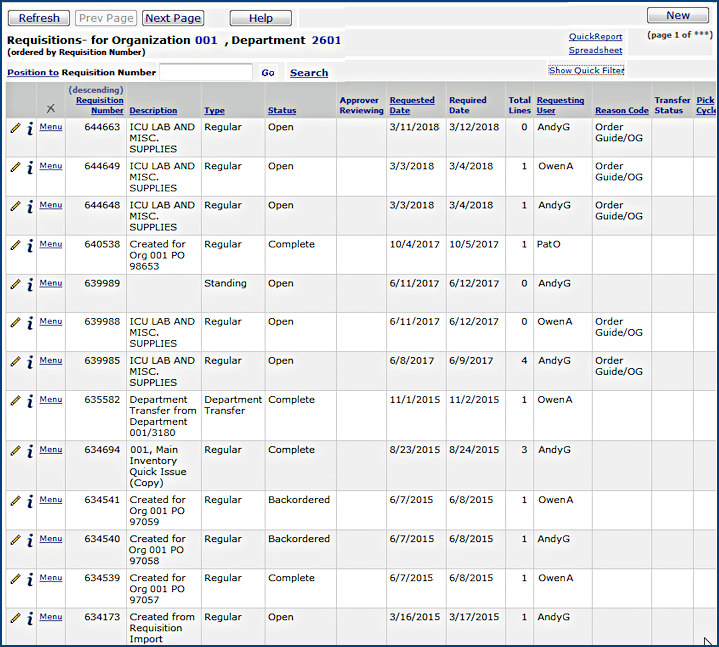Click the info icon for requisition 644649
Image resolution: width=719 pixels, height=647 pixels.
coord(30,168)
